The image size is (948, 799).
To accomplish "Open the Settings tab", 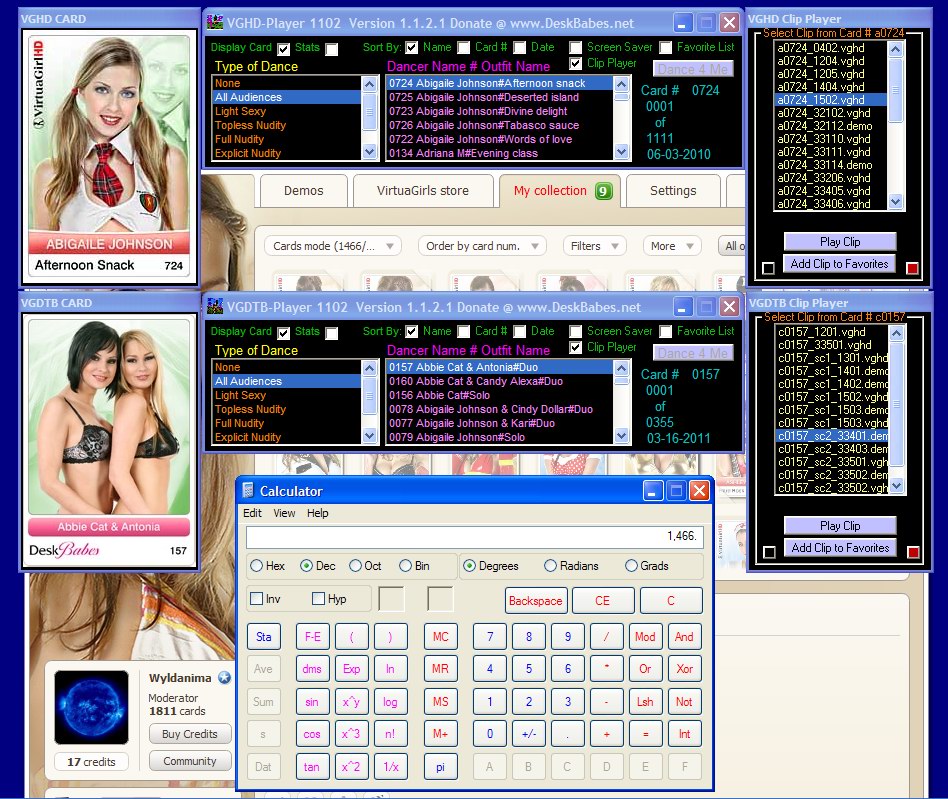I will pos(673,191).
